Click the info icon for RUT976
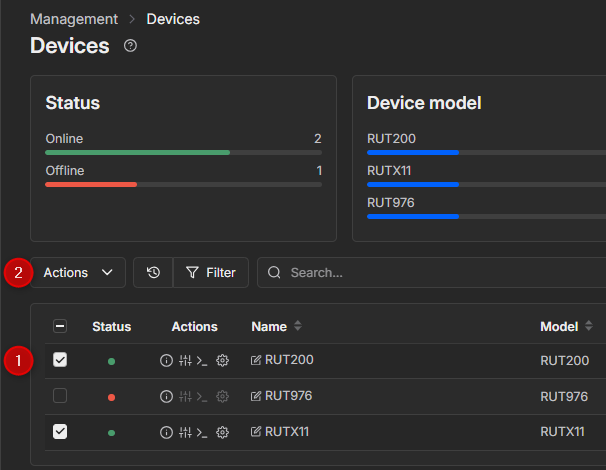 166,396
